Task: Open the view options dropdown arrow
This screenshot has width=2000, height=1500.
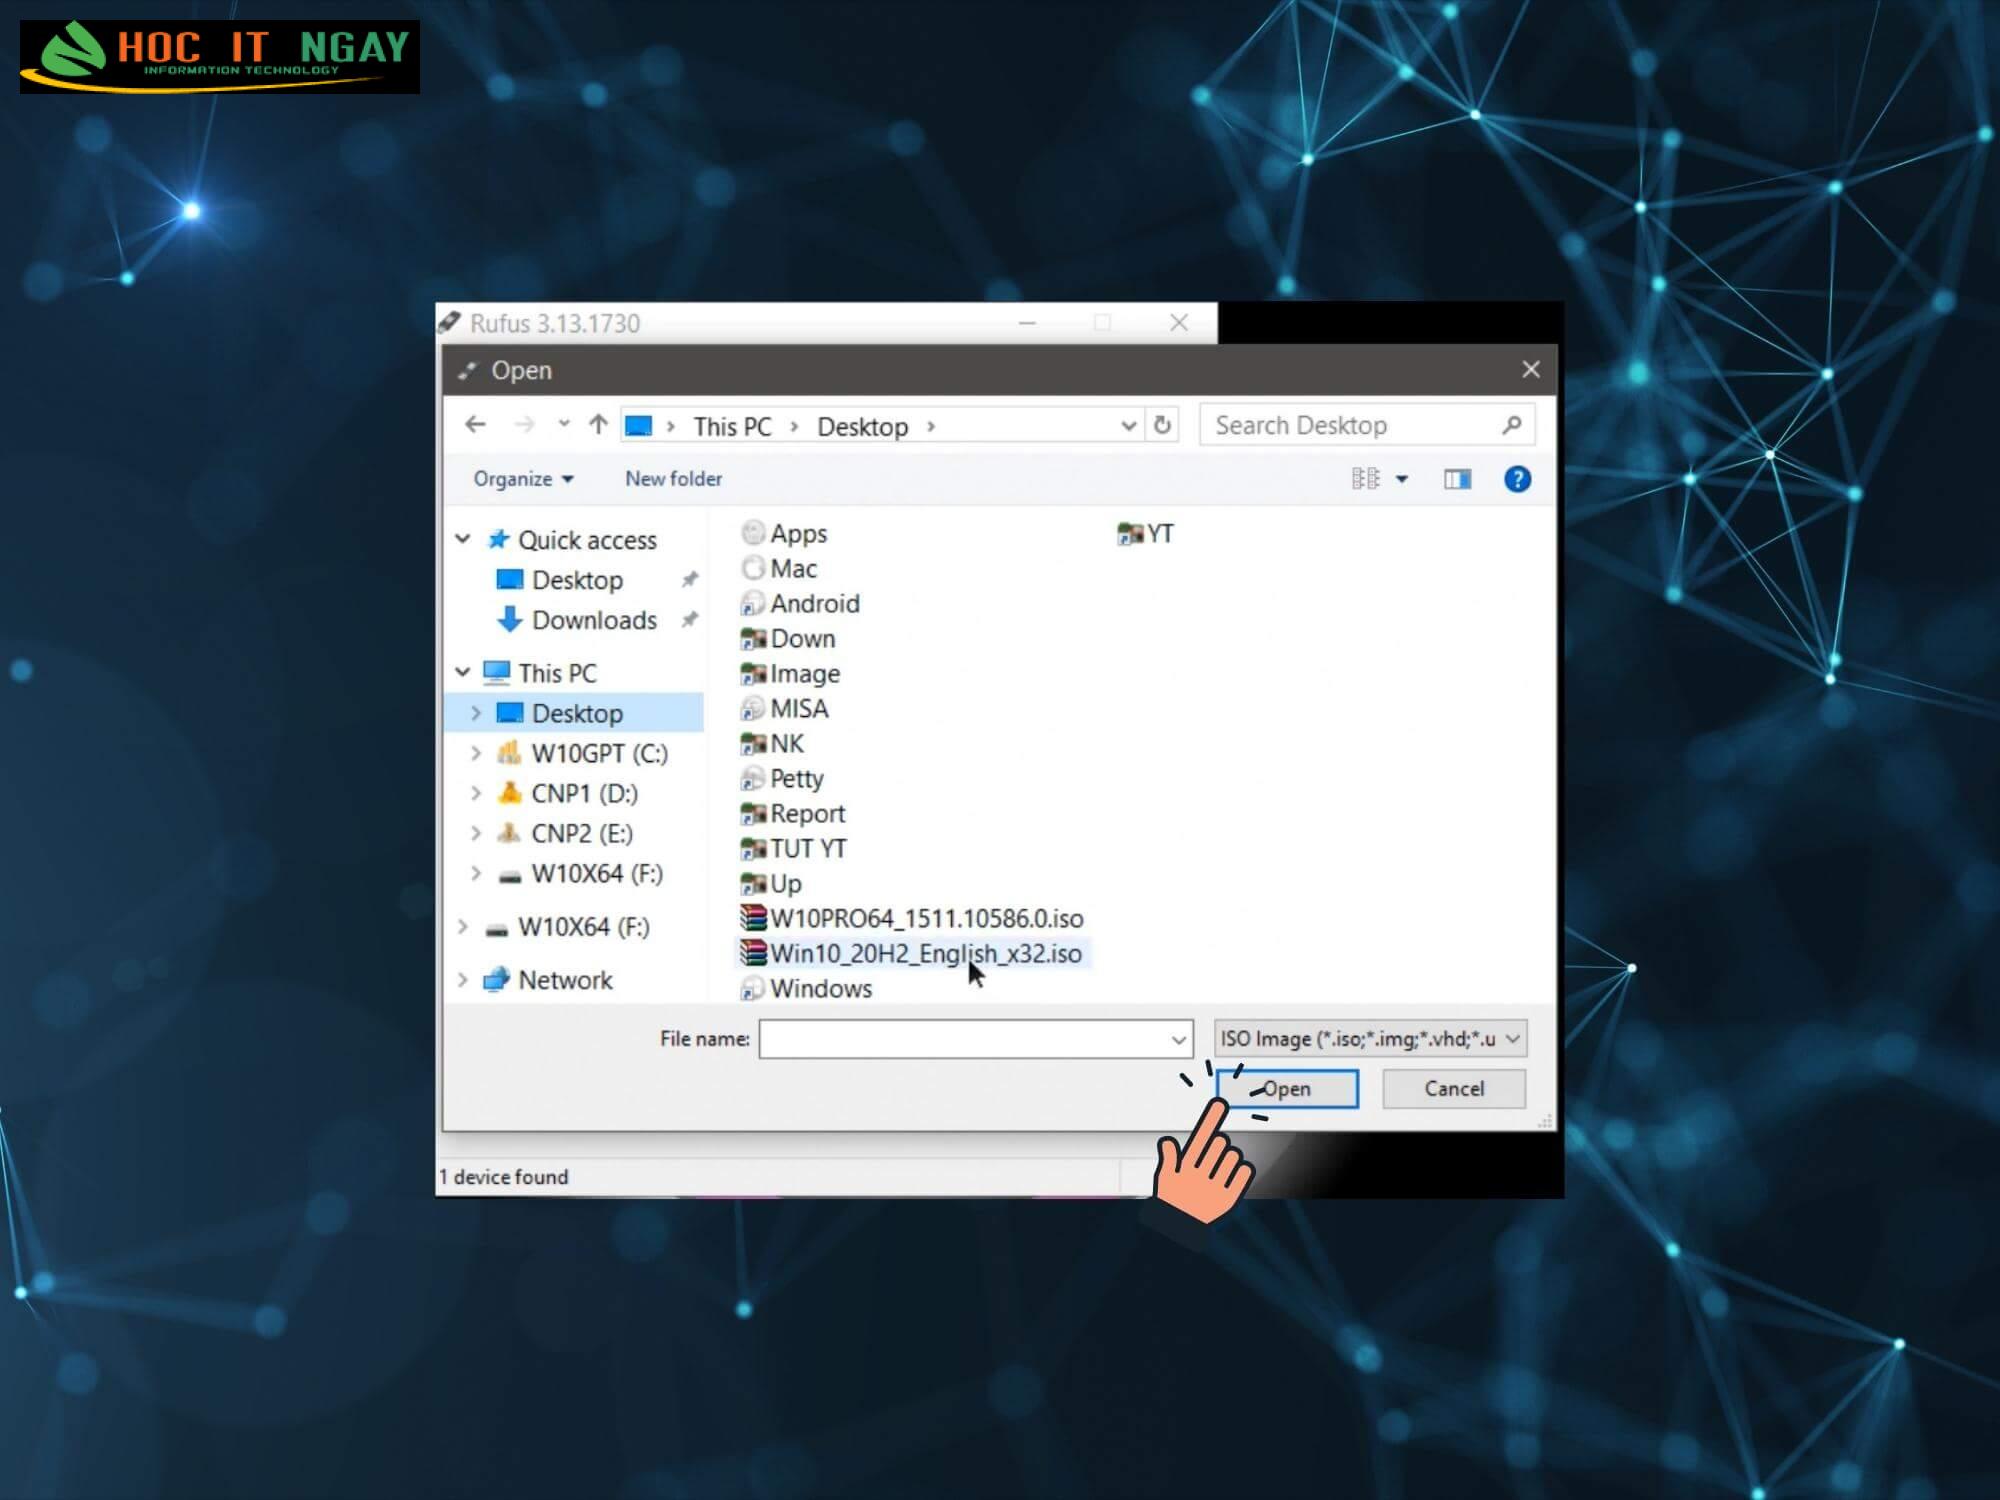Action: (x=1402, y=480)
